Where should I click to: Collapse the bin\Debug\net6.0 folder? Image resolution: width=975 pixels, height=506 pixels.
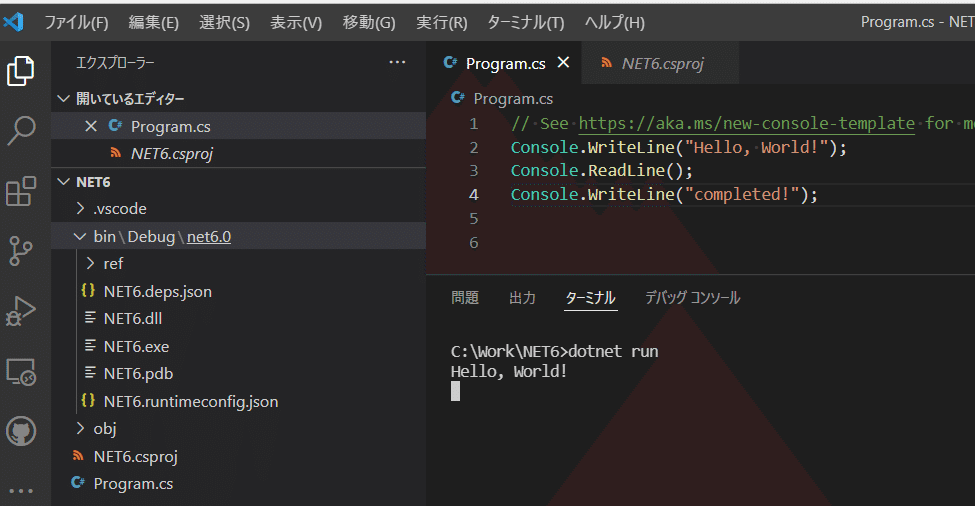[80, 236]
